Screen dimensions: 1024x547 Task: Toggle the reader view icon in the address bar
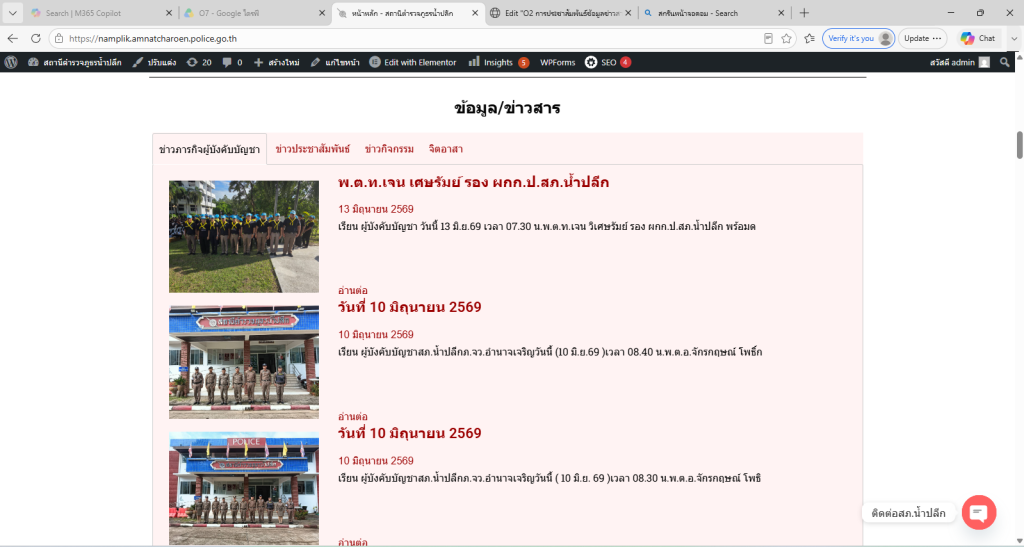(768, 39)
